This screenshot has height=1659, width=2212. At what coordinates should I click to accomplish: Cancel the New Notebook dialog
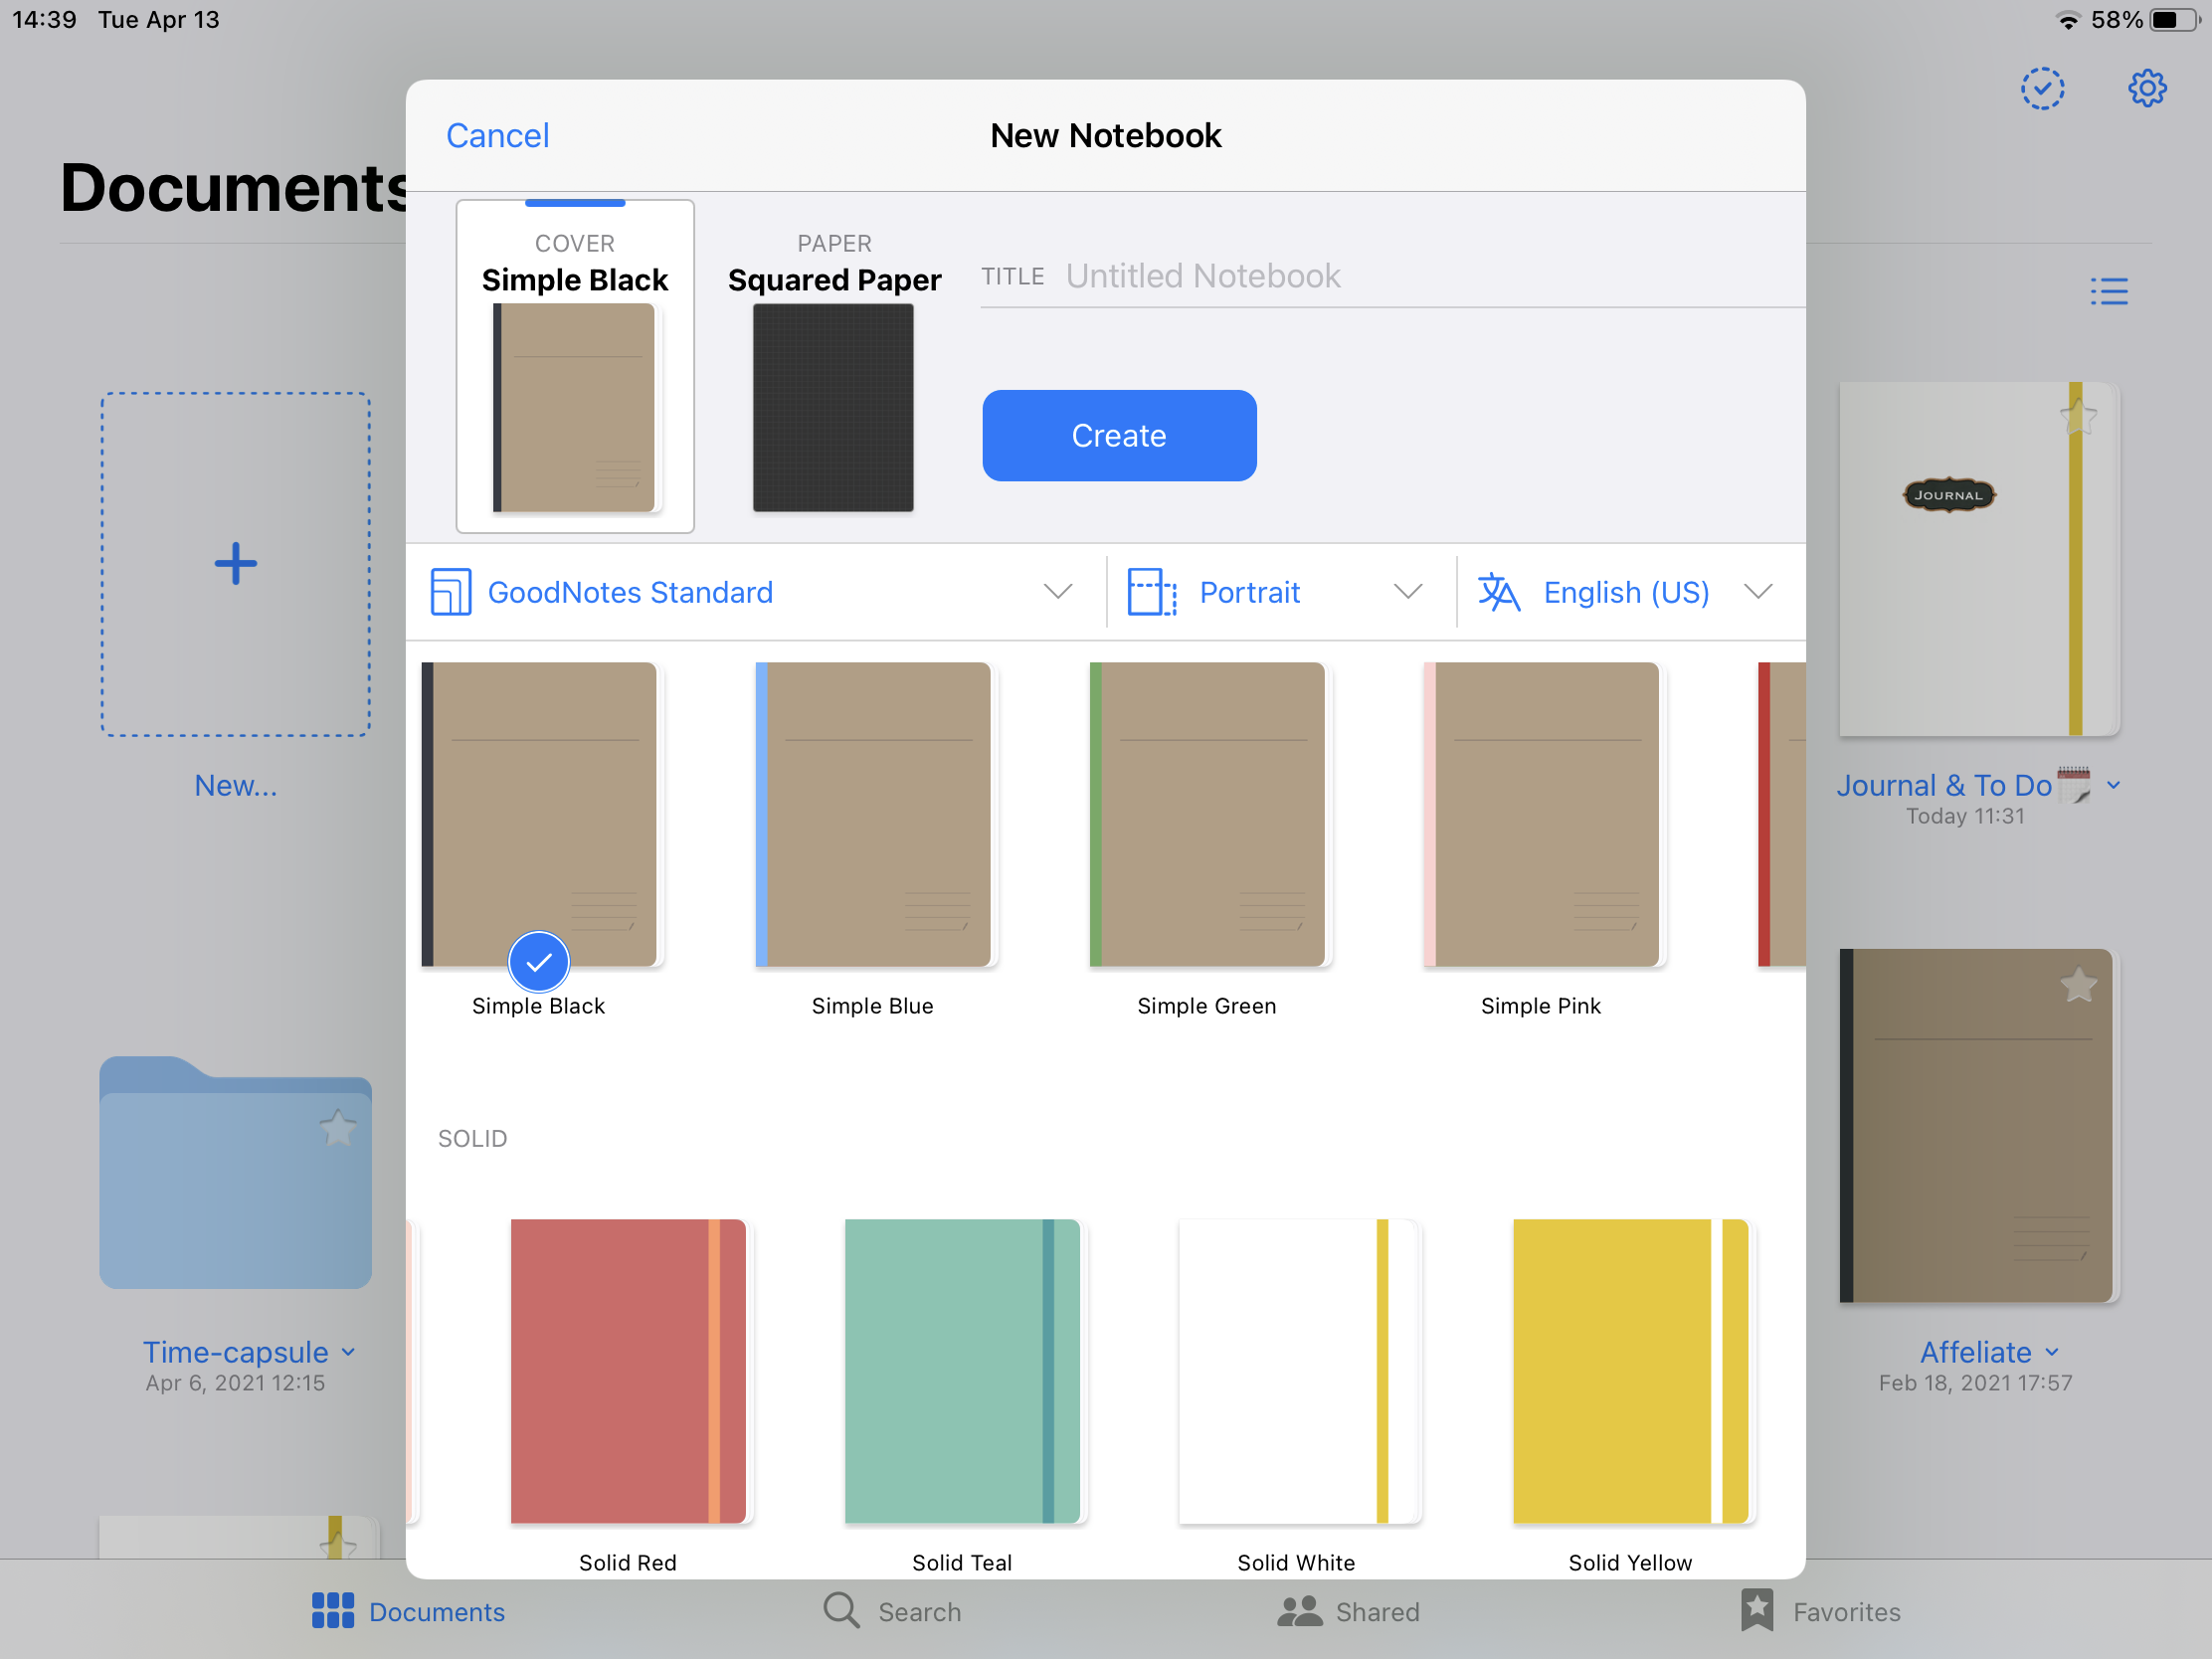tap(497, 136)
